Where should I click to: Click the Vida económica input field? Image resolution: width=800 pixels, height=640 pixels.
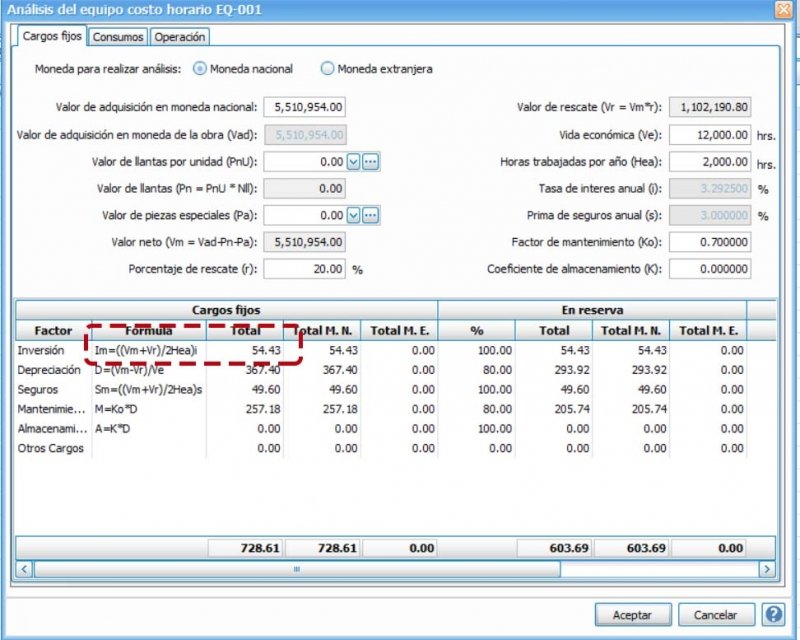(709, 135)
